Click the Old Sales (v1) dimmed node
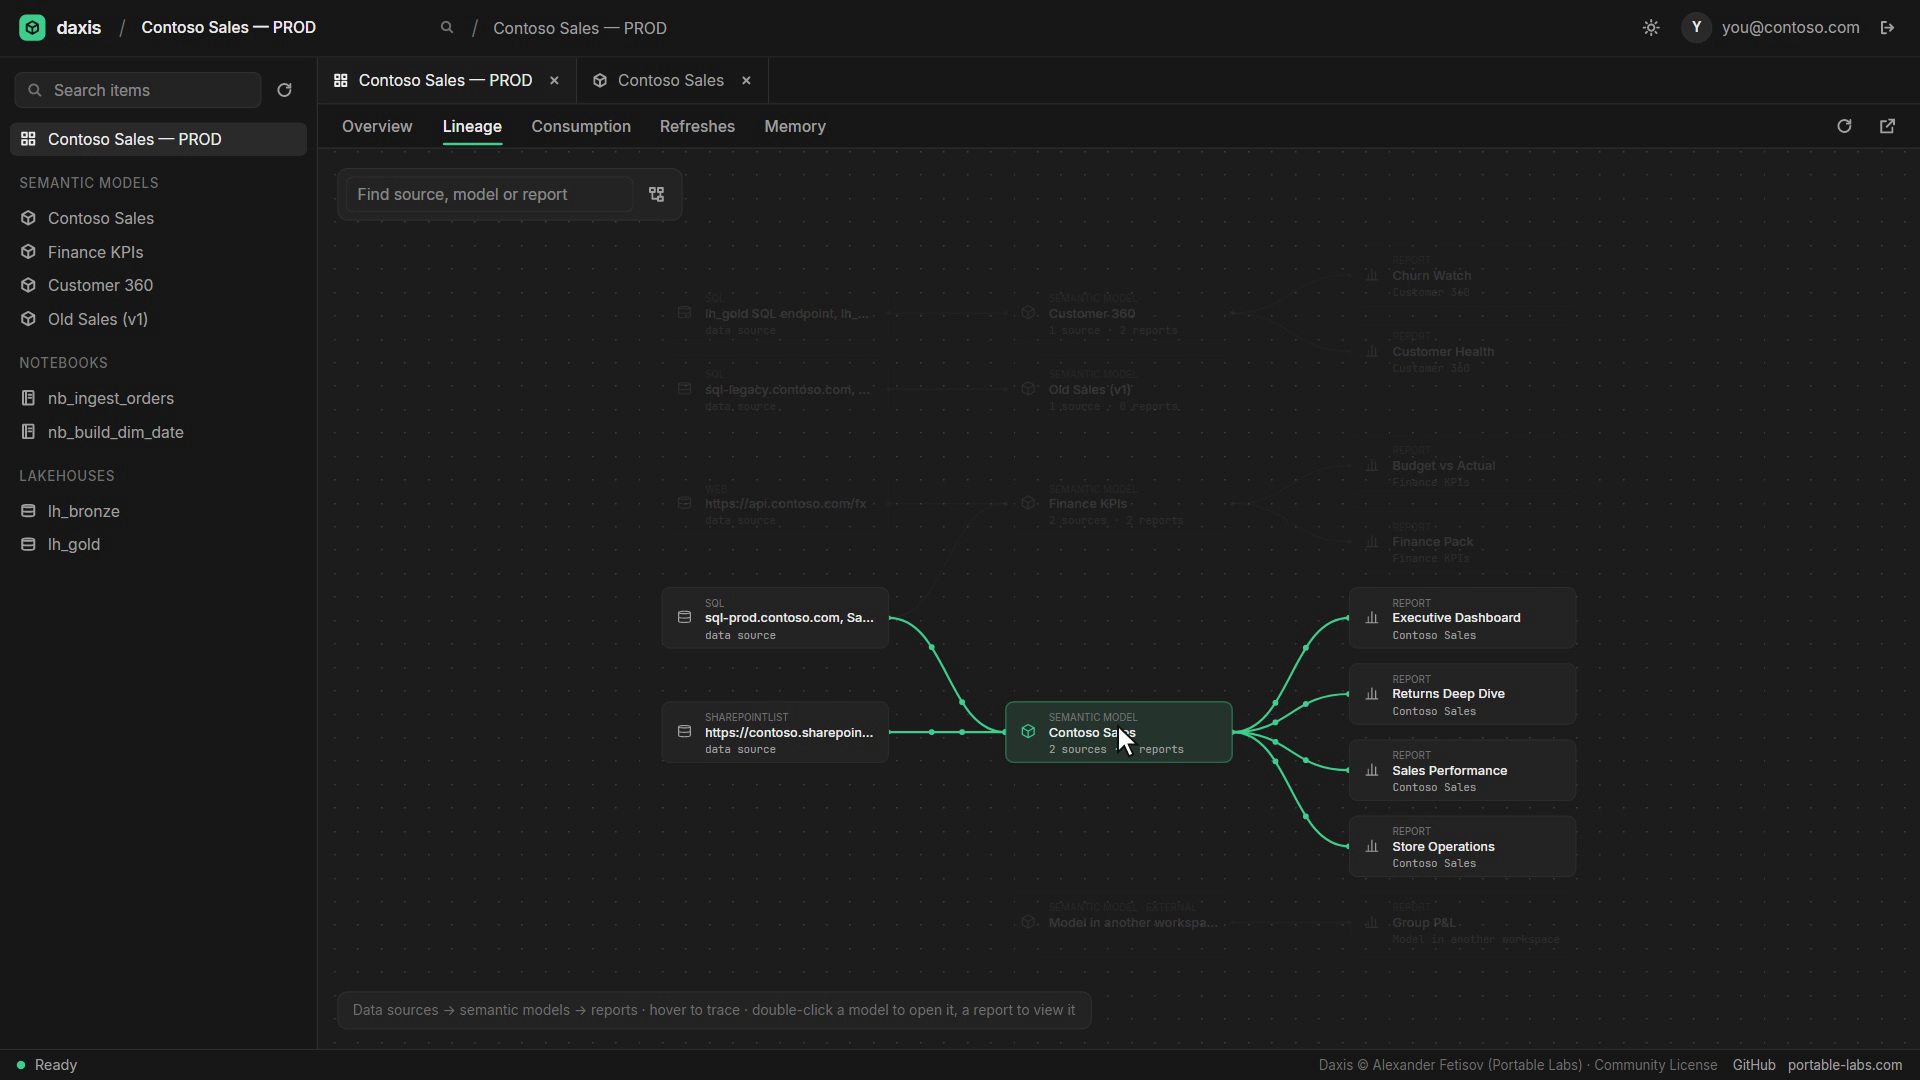Image resolution: width=1920 pixels, height=1080 pixels. click(1119, 389)
